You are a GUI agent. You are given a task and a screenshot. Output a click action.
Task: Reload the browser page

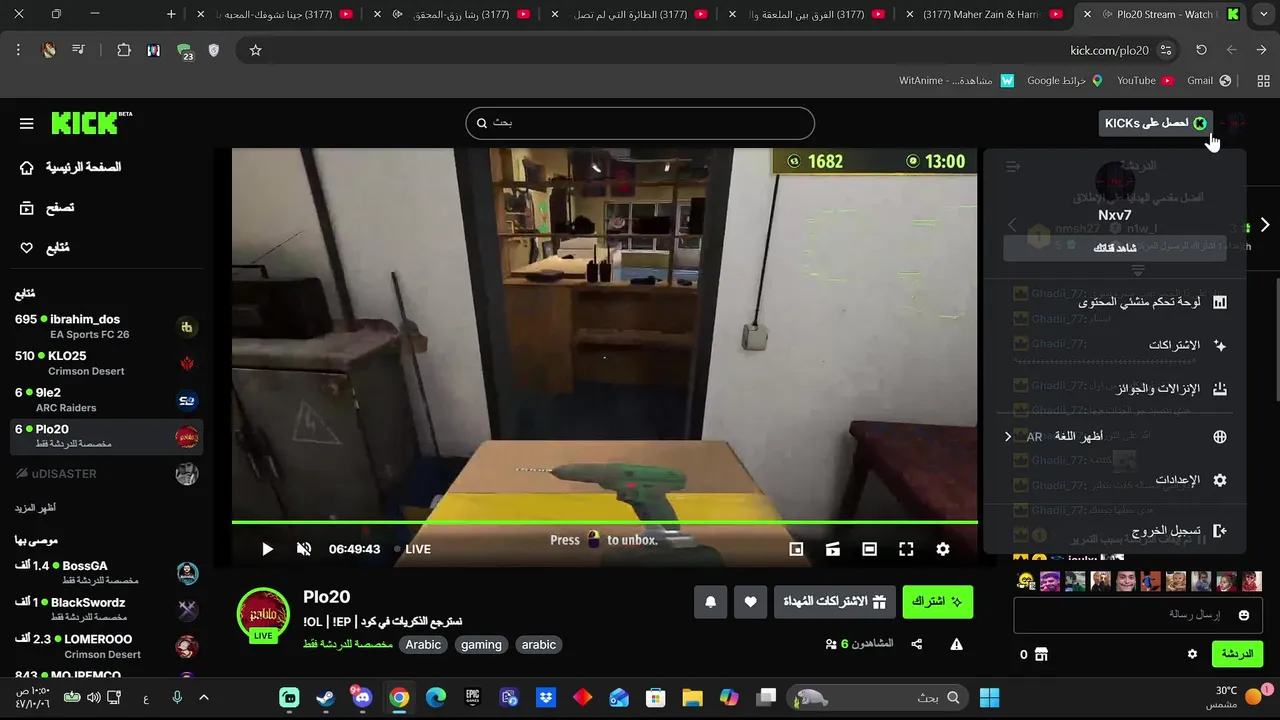[1201, 50]
